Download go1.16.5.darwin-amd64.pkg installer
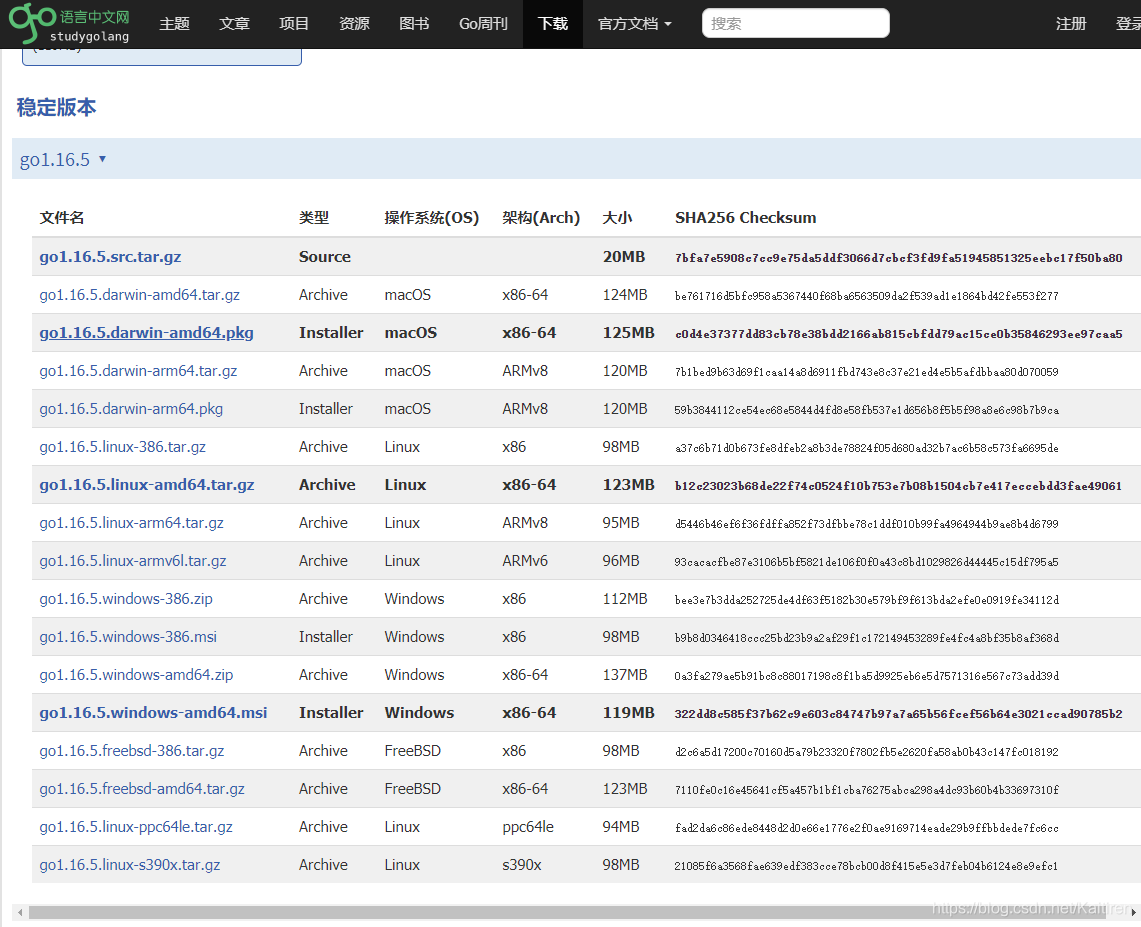The height and width of the screenshot is (927, 1141). pyautogui.click(x=146, y=332)
